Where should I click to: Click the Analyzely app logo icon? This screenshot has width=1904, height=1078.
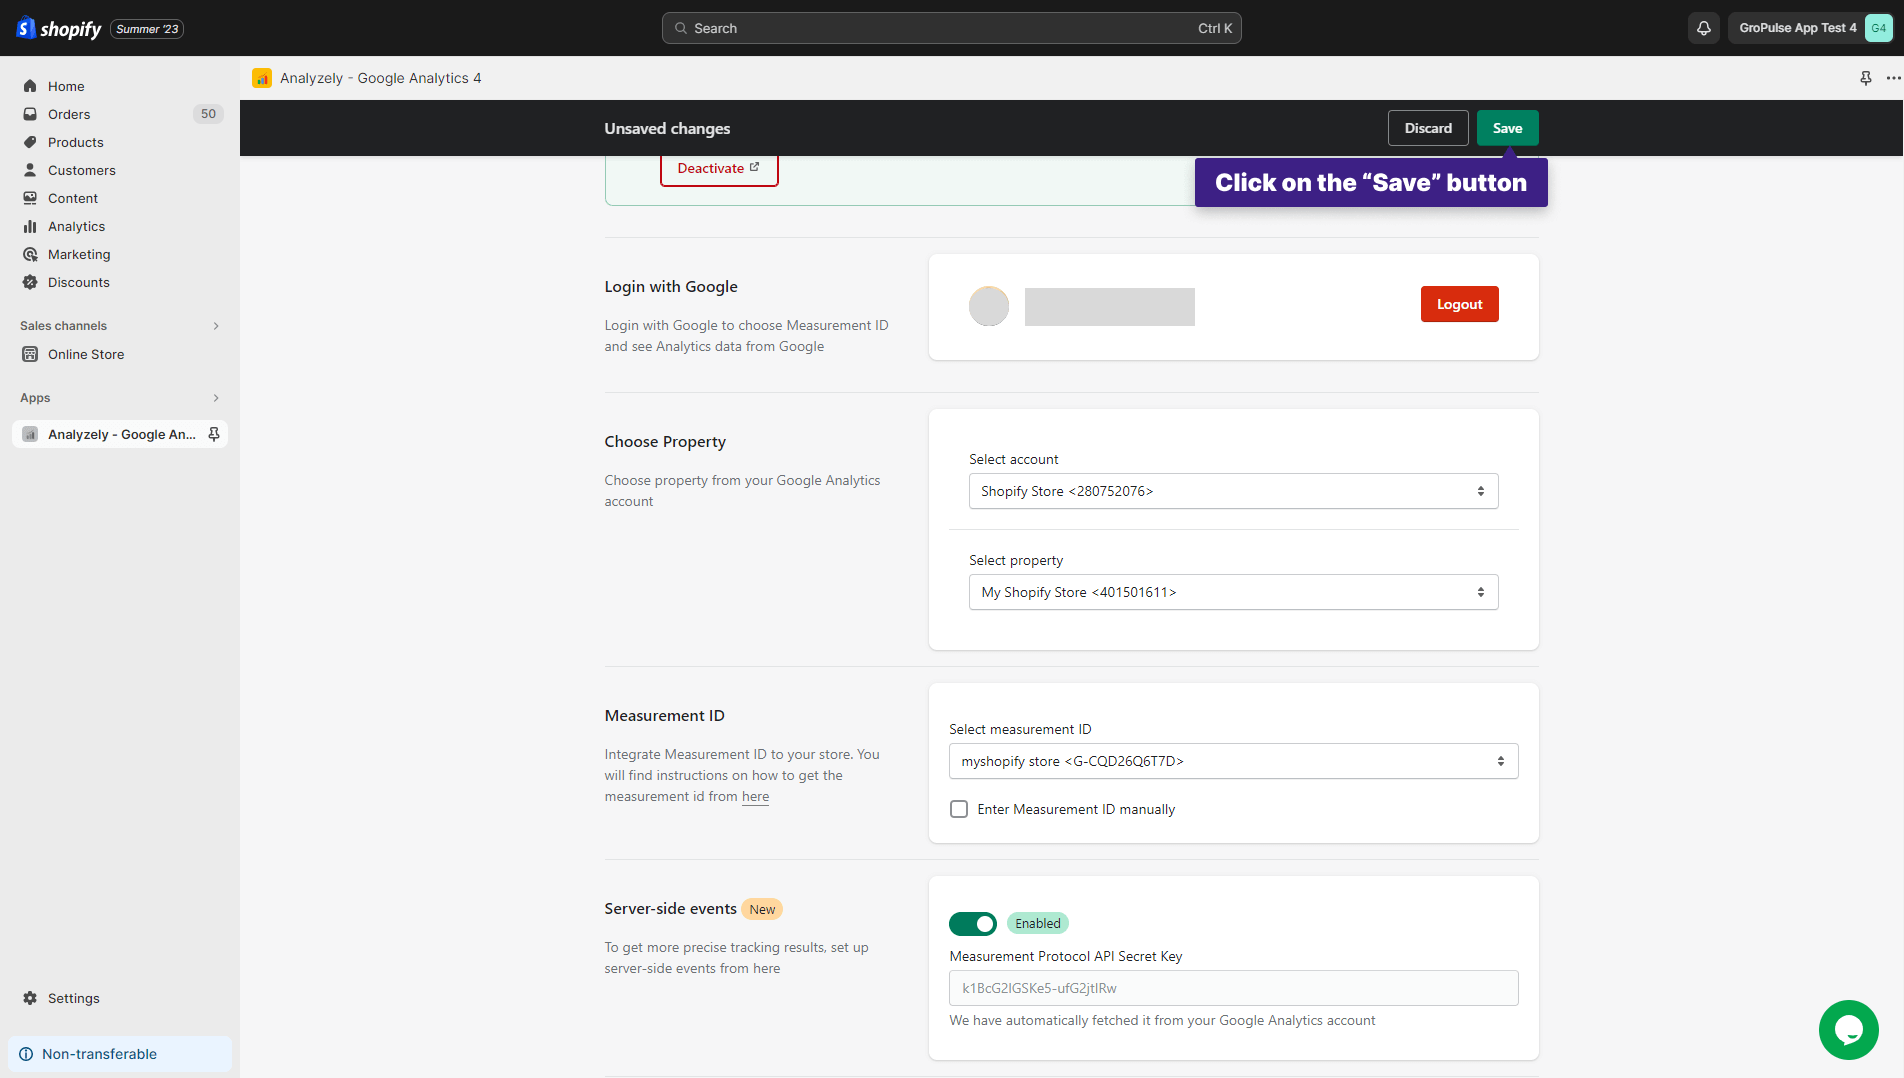262,78
